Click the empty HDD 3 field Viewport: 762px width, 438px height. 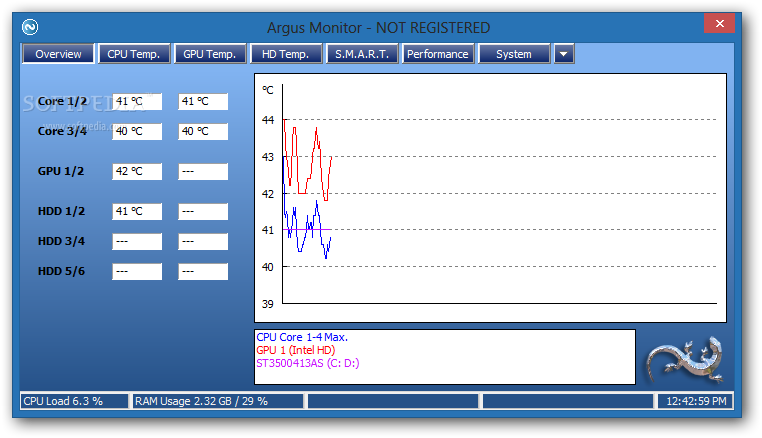(x=137, y=242)
